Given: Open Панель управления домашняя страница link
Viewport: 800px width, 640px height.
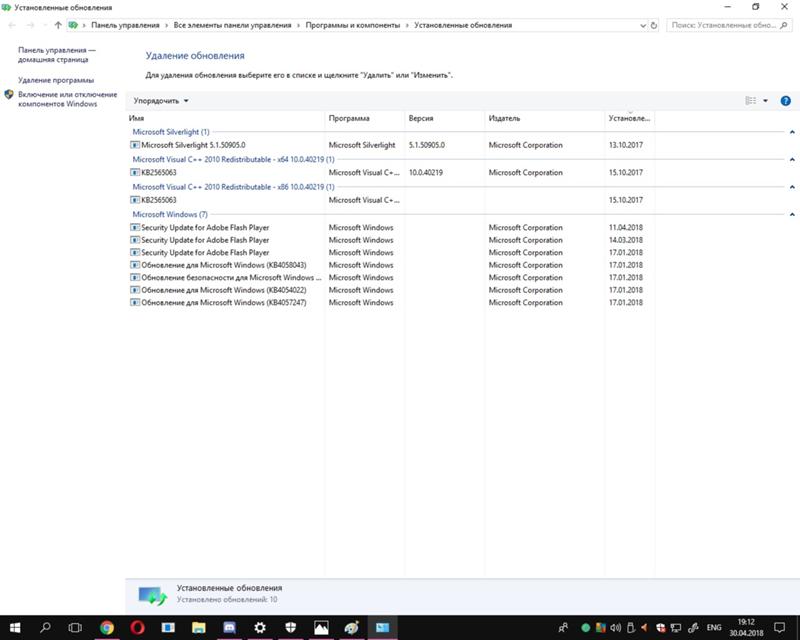Looking at the screenshot, I should coord(57,55).
